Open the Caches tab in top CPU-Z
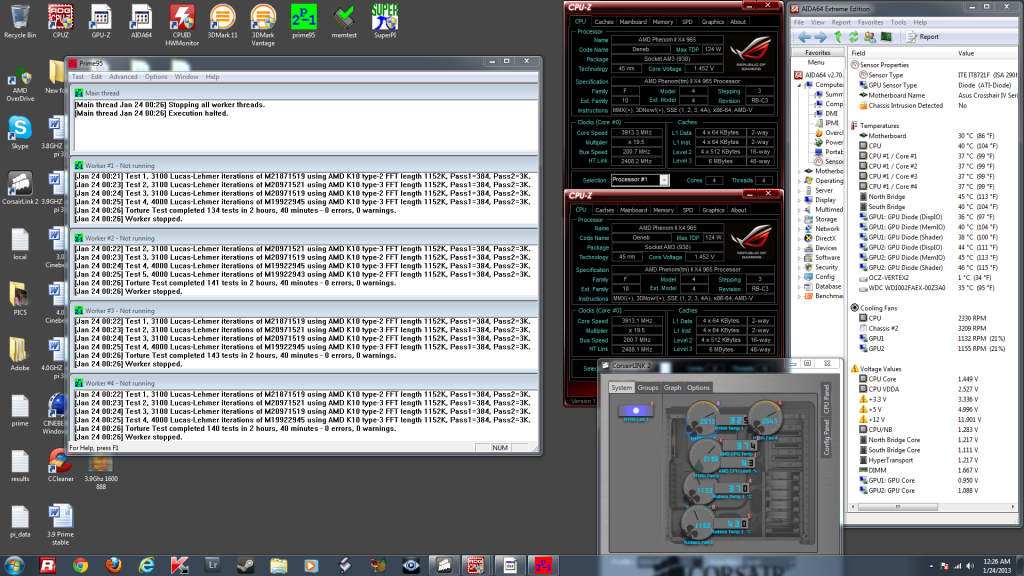Viewport: 1024px width, 576px height. pos(604,22)
